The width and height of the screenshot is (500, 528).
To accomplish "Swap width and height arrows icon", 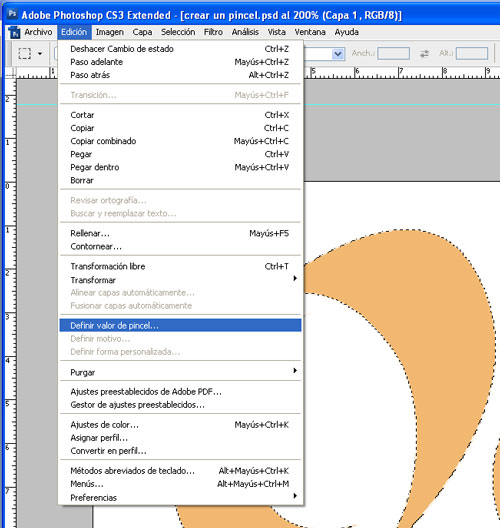I will point(424,53).
